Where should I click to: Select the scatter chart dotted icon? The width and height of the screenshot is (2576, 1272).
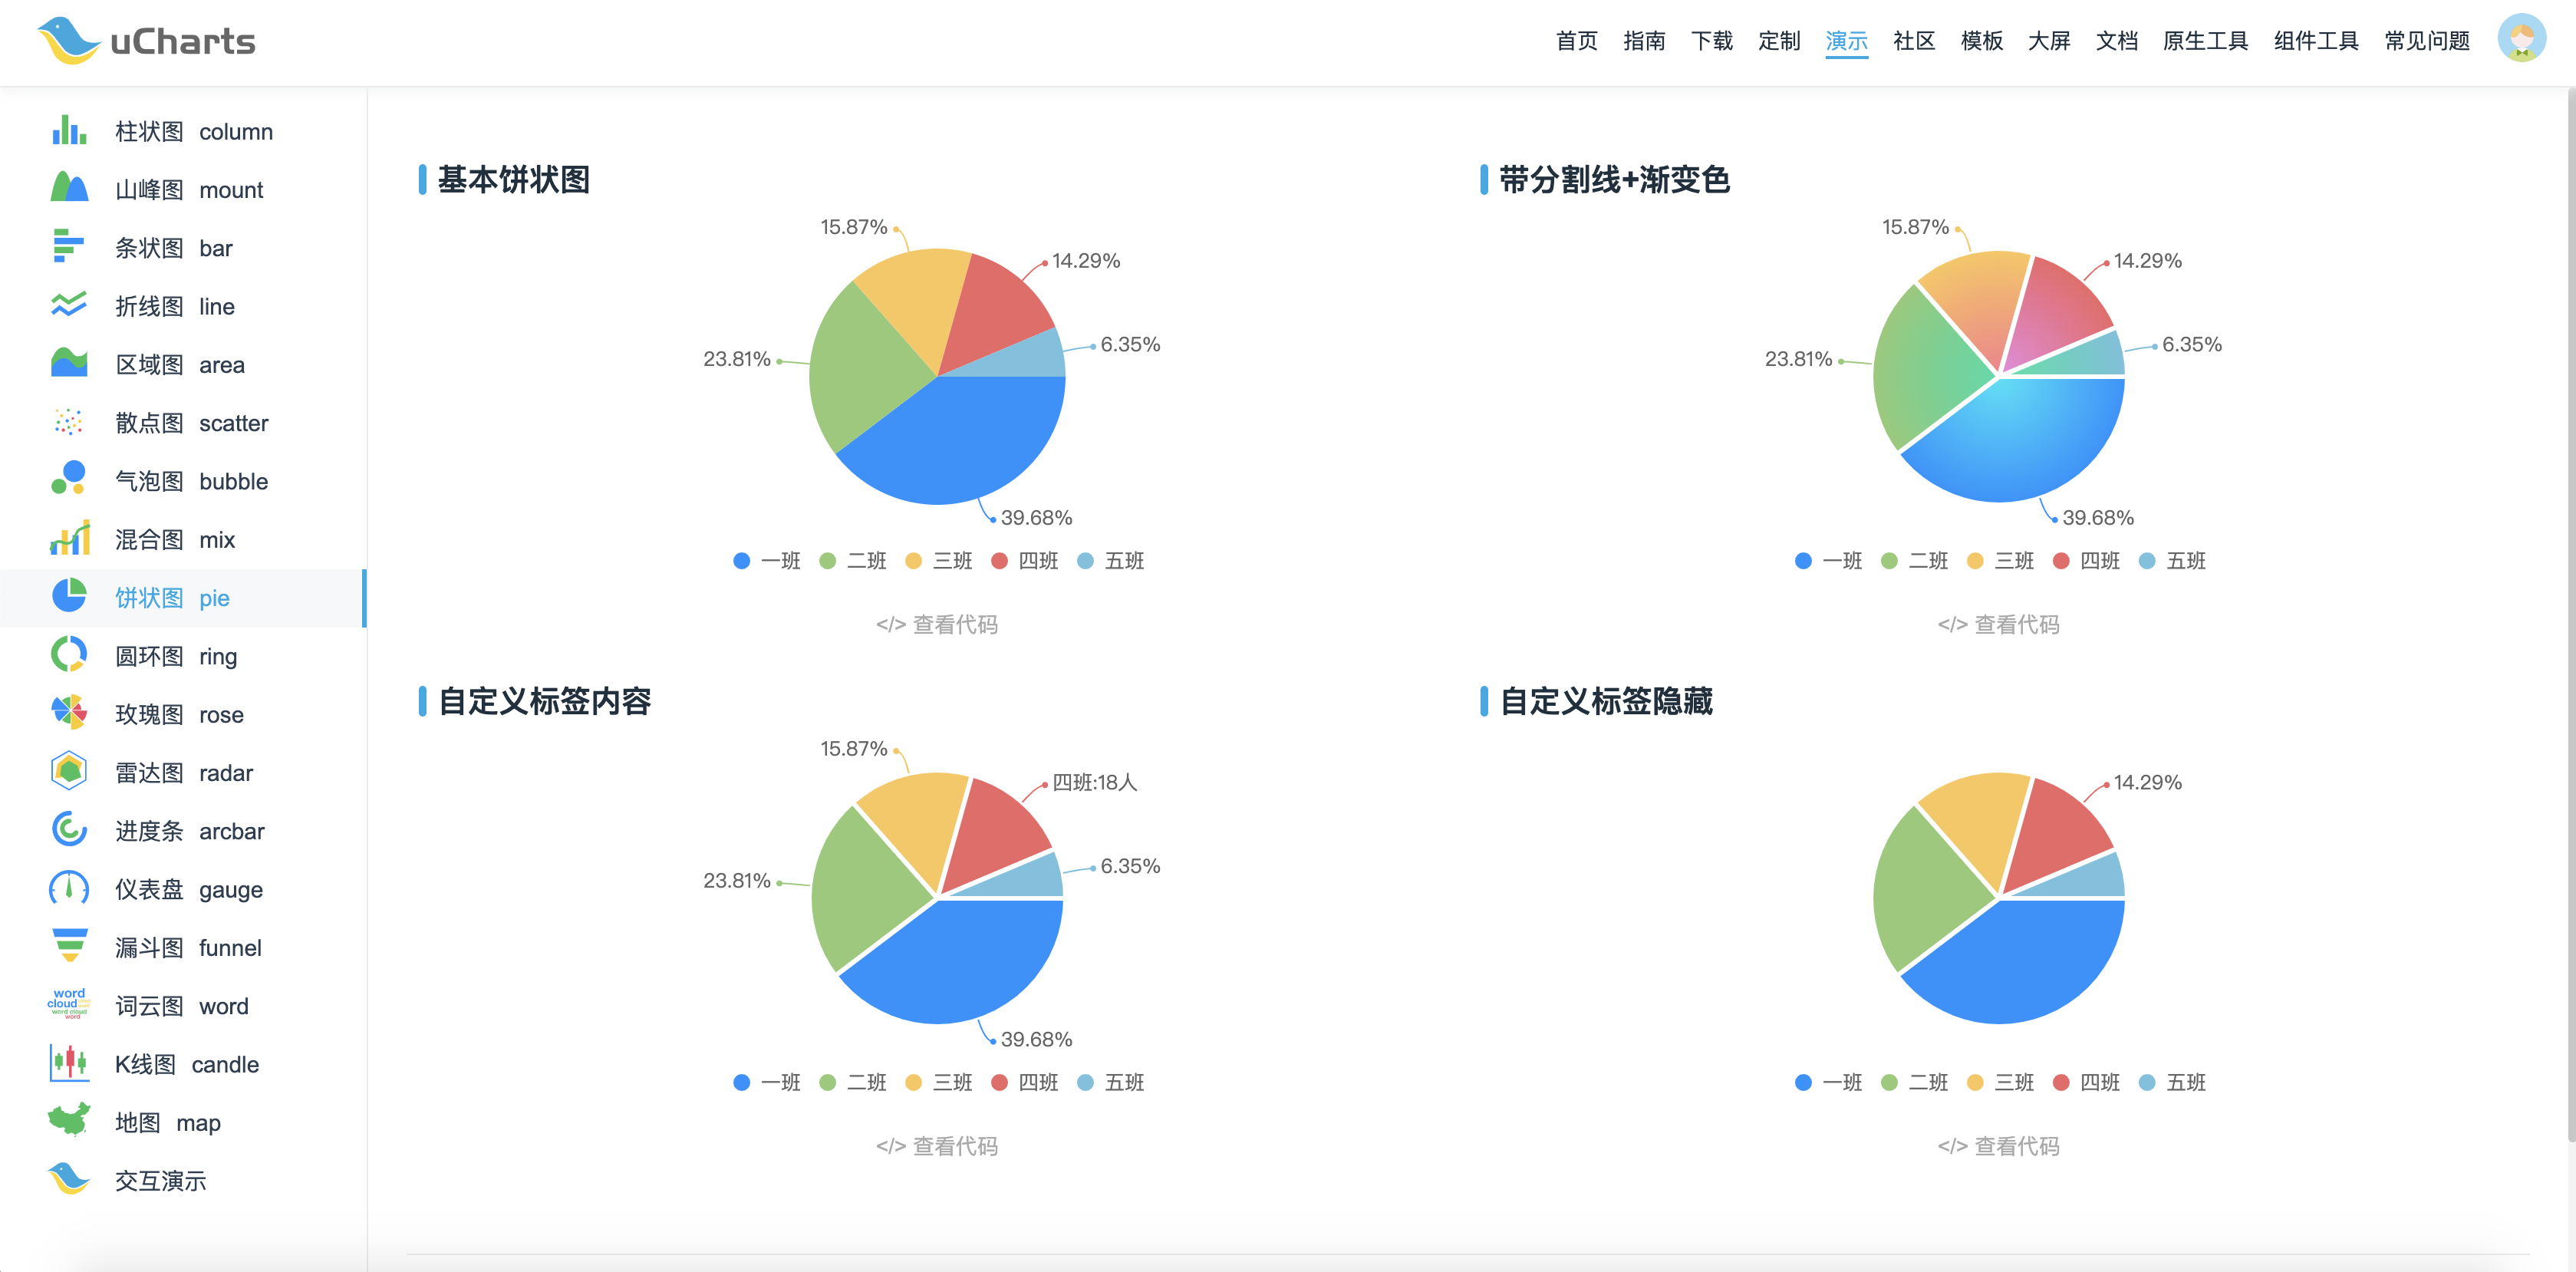point(68,423)
